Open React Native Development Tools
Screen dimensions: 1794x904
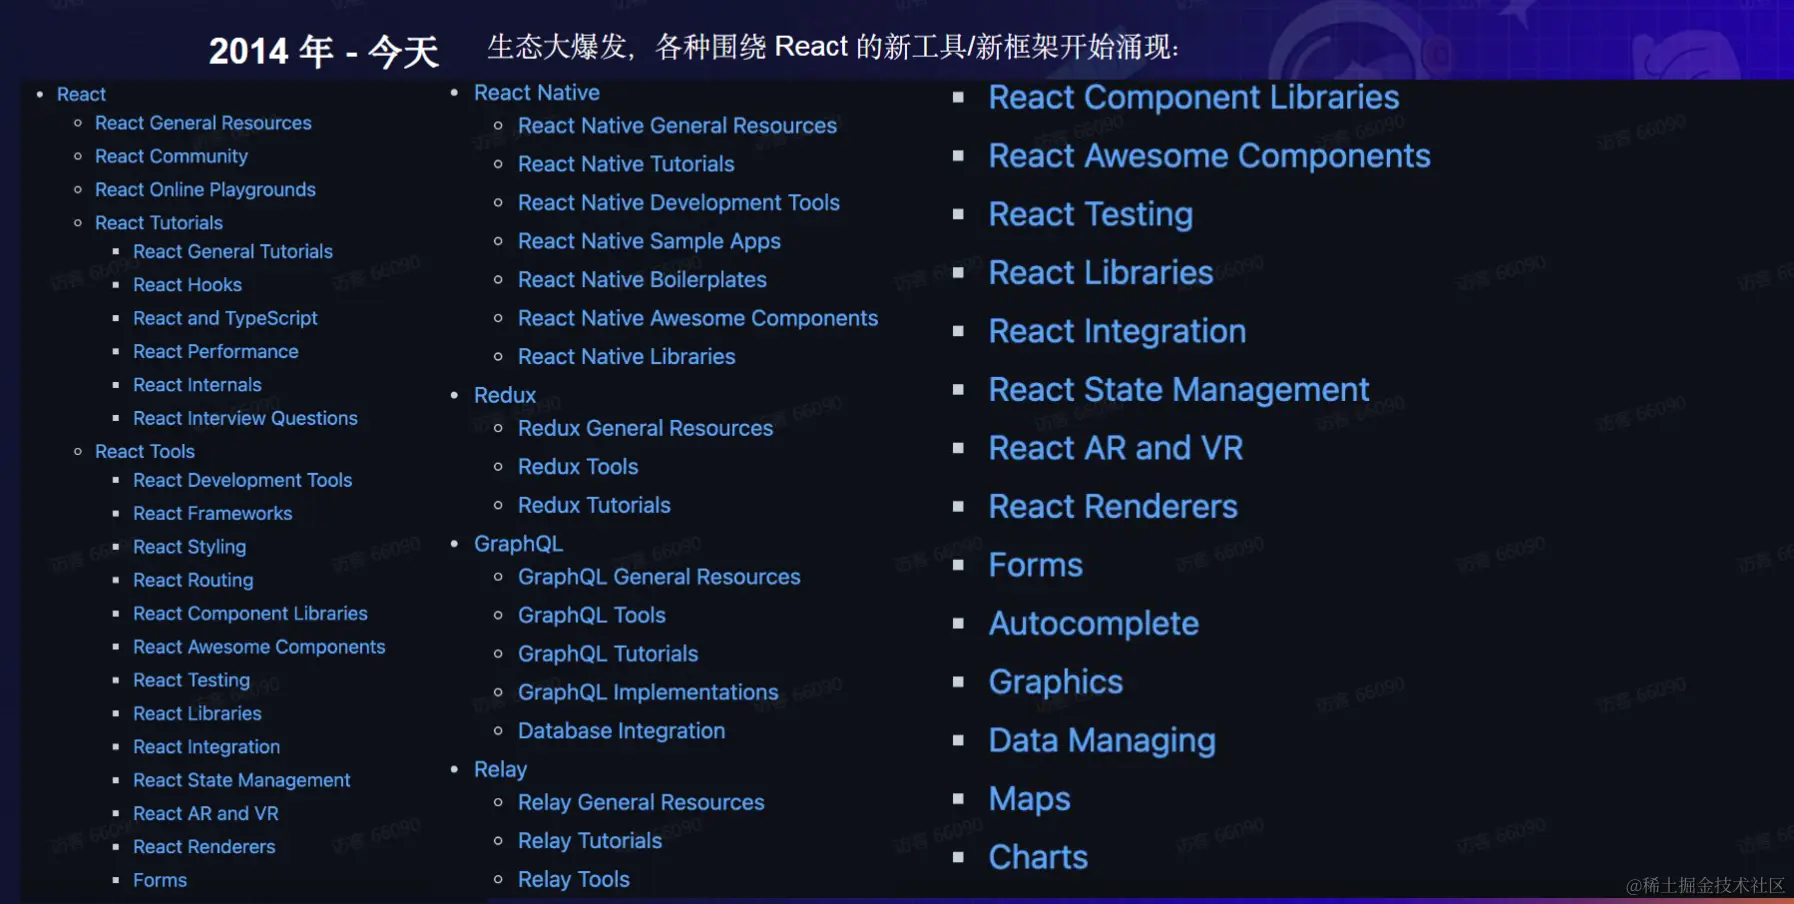[x=679, y=202]
